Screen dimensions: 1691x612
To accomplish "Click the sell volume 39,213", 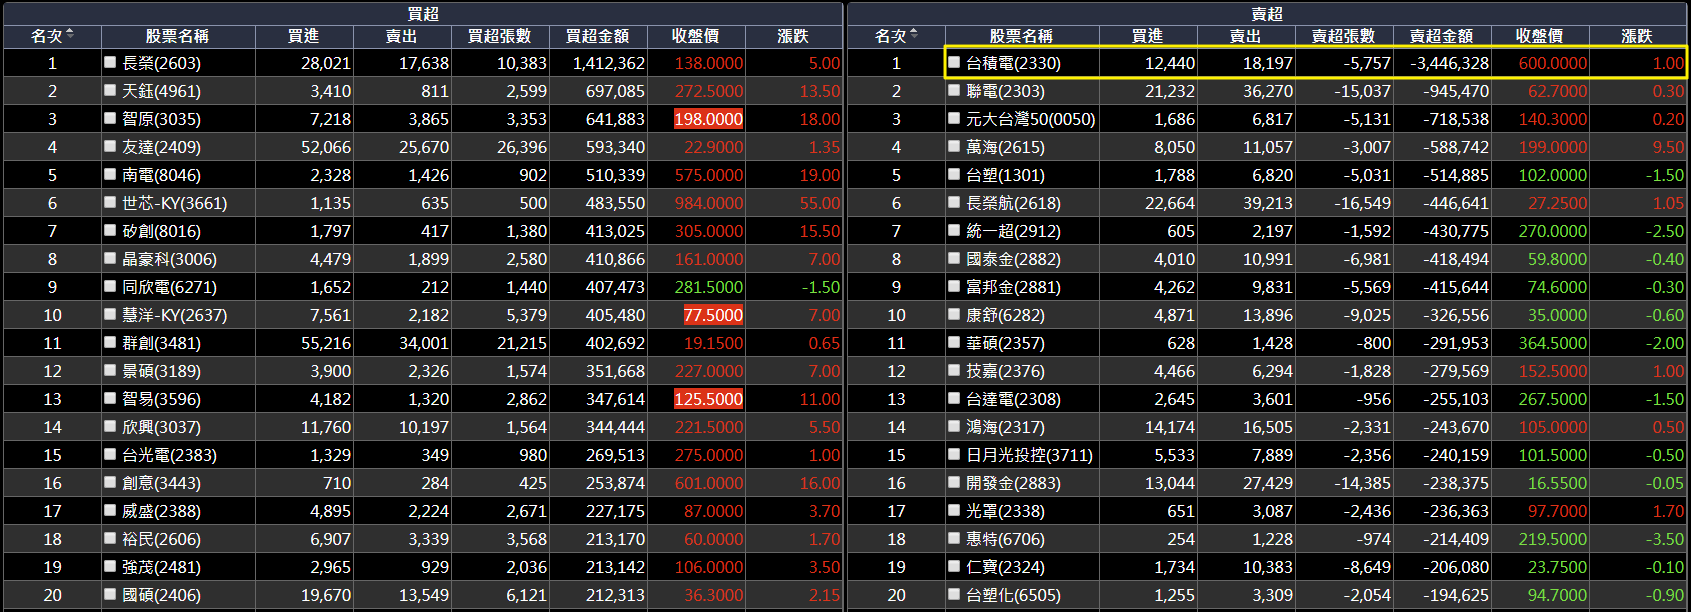I will tap(1268, 203).
